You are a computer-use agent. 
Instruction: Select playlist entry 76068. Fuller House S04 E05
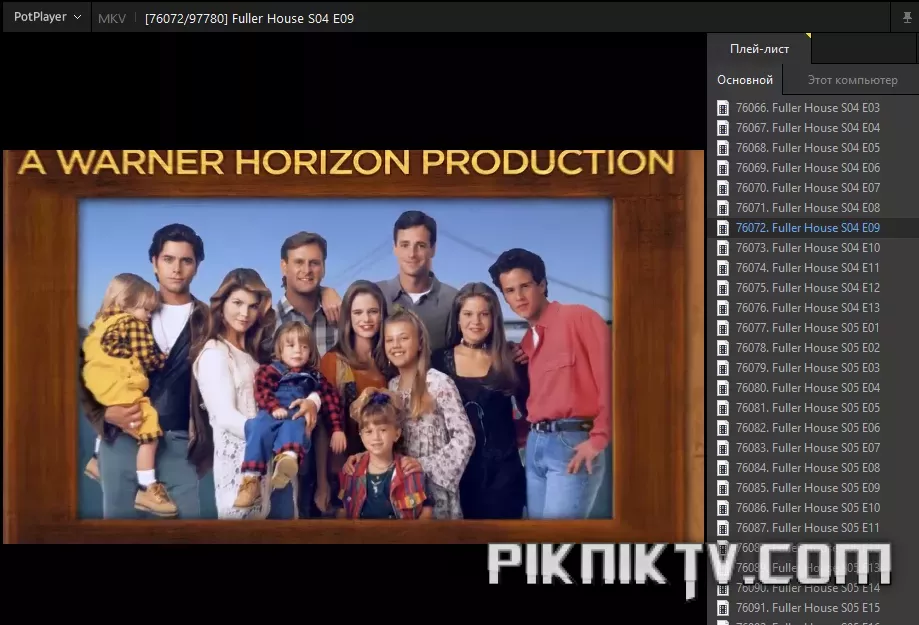tap(813, 148)
